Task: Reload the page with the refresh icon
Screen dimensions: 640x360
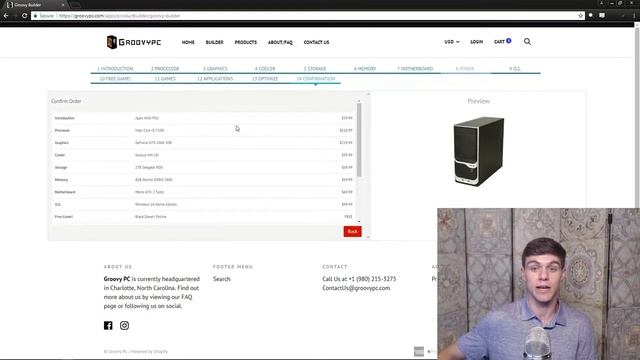Action: (x=24, y=16)
